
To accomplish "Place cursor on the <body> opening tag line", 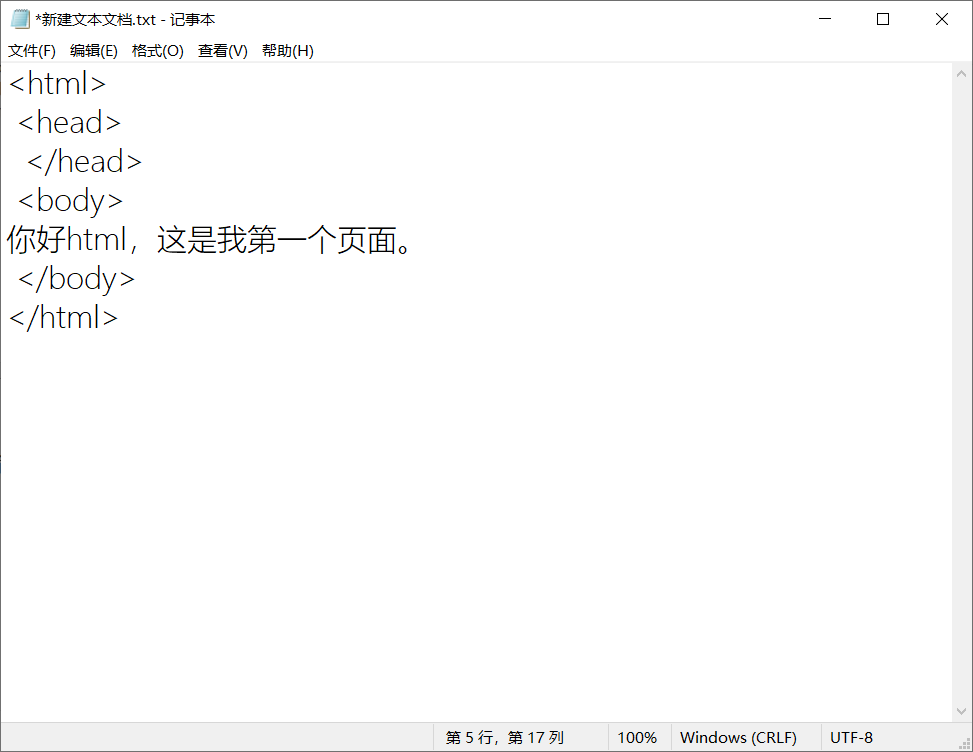I will 70,201.
